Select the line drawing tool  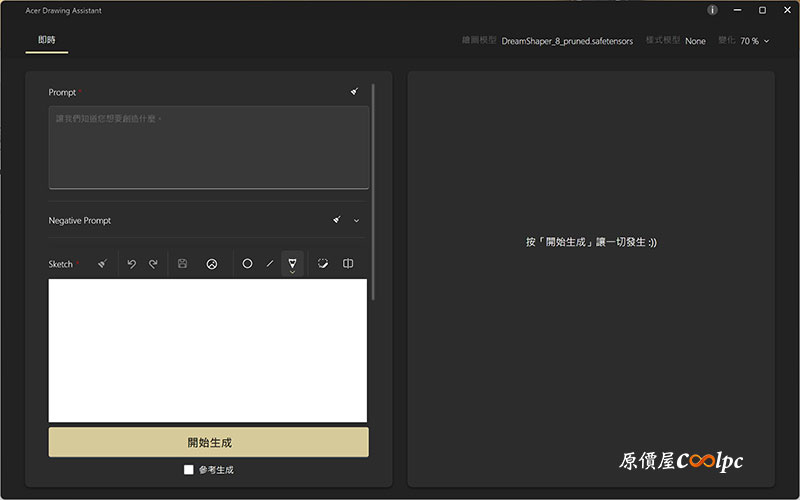point(269,264)
